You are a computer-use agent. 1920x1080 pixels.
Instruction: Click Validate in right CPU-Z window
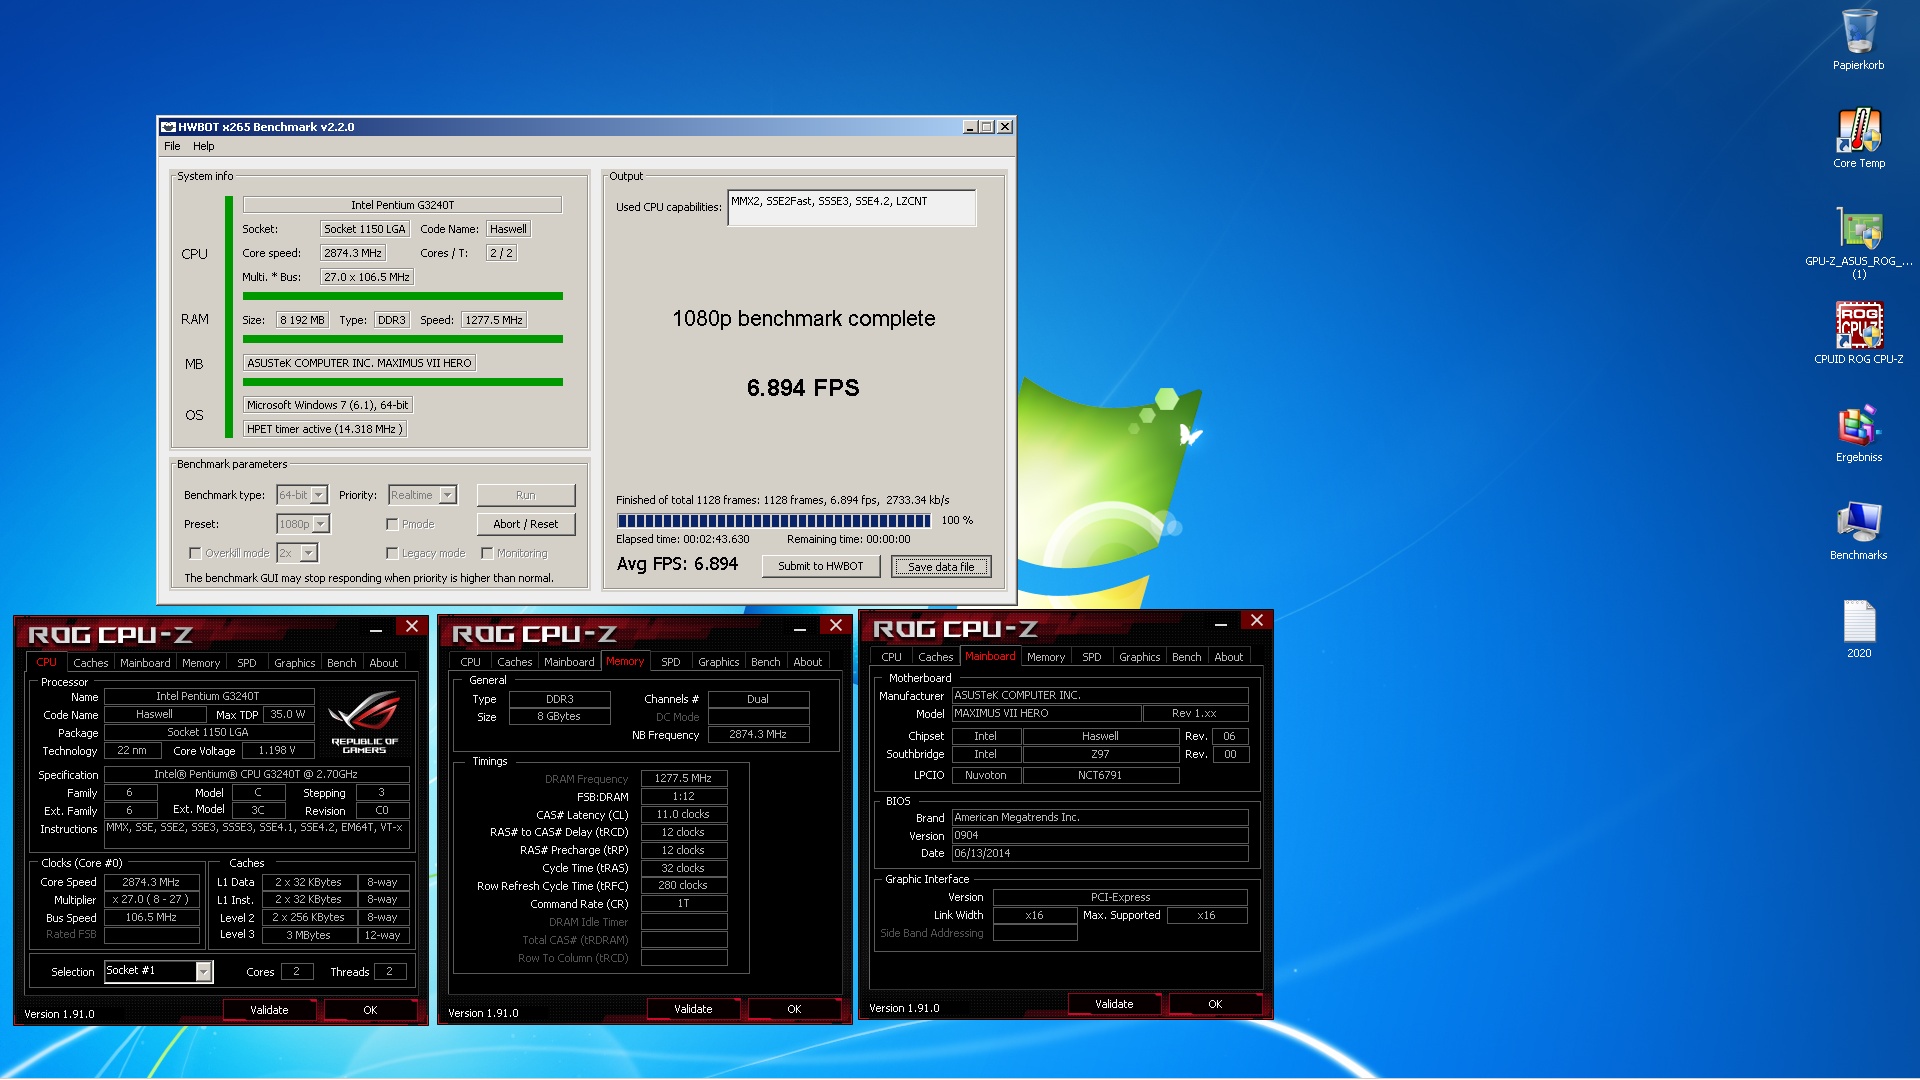pyautogui.click(x=1114, y=1004)
